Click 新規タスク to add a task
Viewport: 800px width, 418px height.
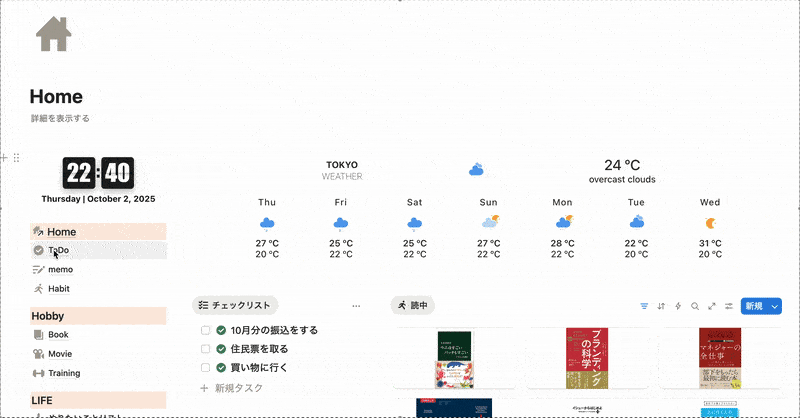238,387
